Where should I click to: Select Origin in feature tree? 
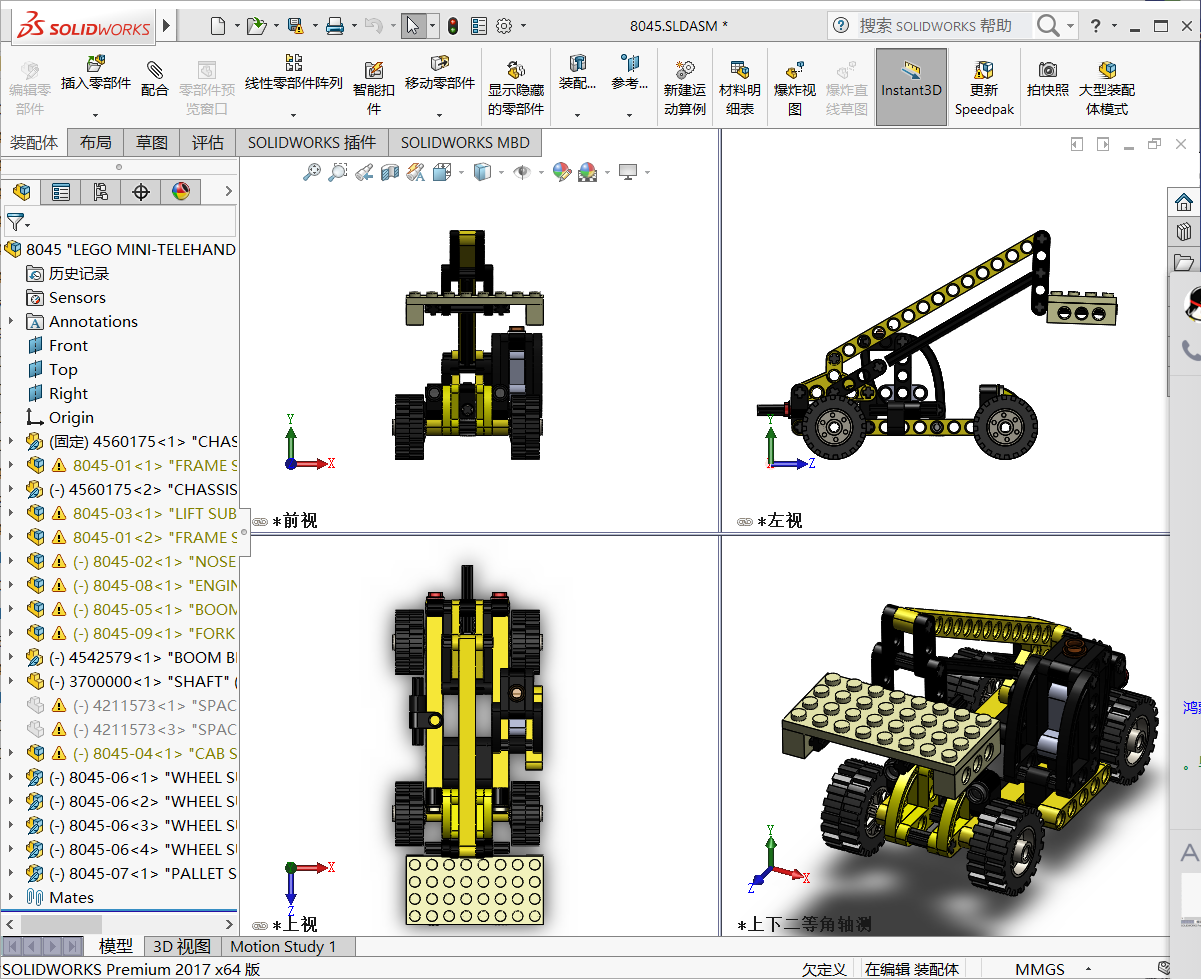[71, 418]
